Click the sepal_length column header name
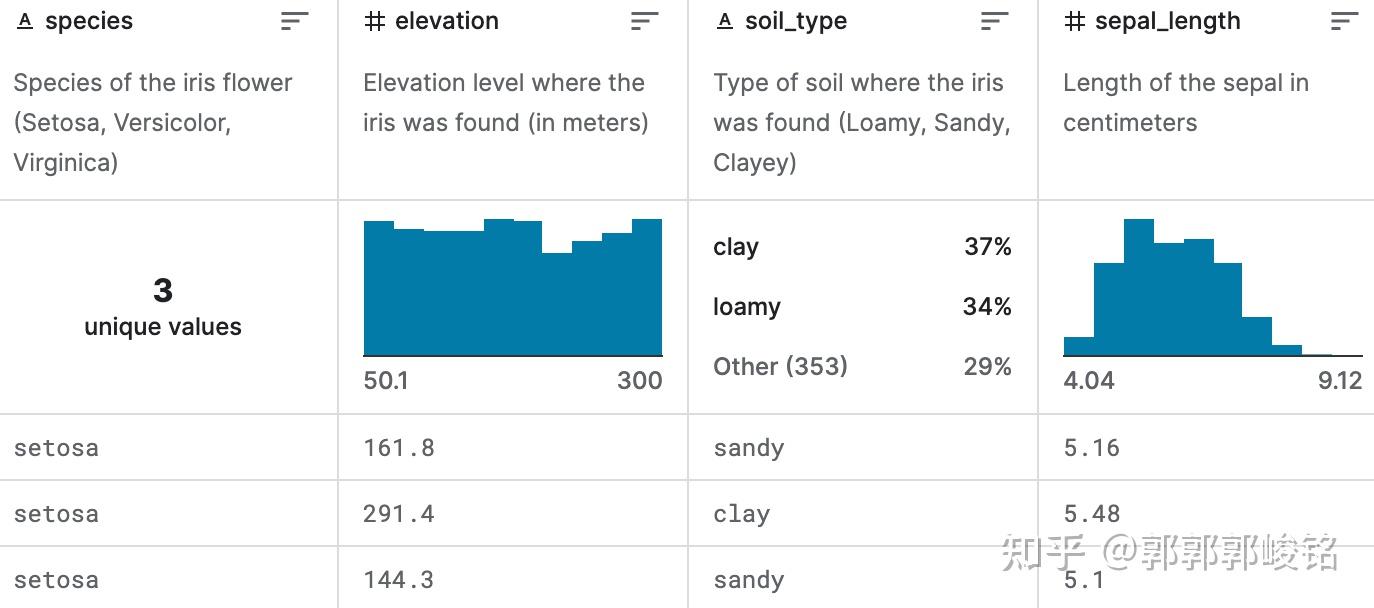Screen dimensions: 1374x608 1168,21
